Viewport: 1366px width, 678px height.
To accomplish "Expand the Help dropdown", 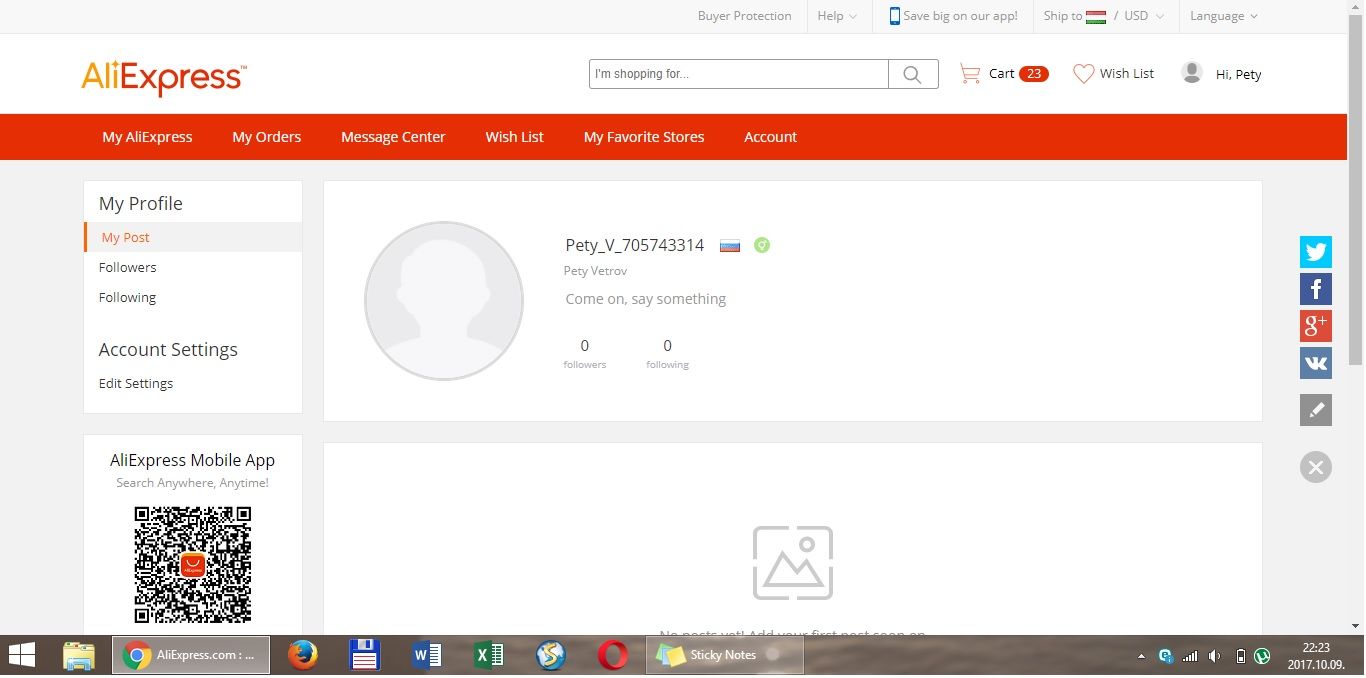I will [837, 16].
